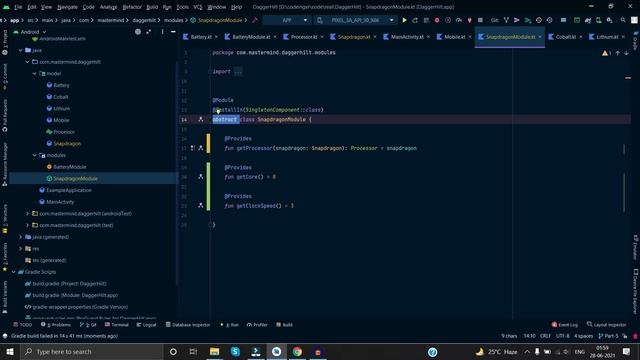Screen dimensions: 640x360
Task: Toggle the Build Variants sidebar button
Action: coord(4,296)
